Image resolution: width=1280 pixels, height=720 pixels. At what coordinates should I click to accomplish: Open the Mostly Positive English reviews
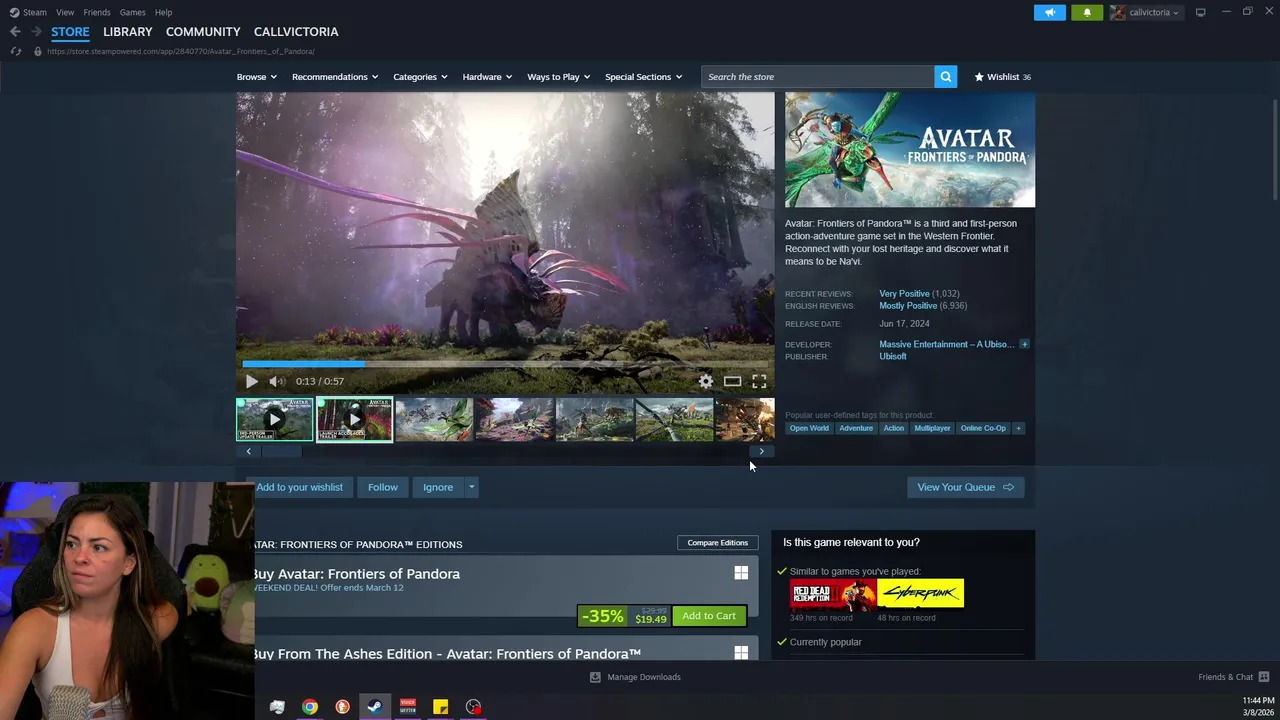[x=908, y=306]
